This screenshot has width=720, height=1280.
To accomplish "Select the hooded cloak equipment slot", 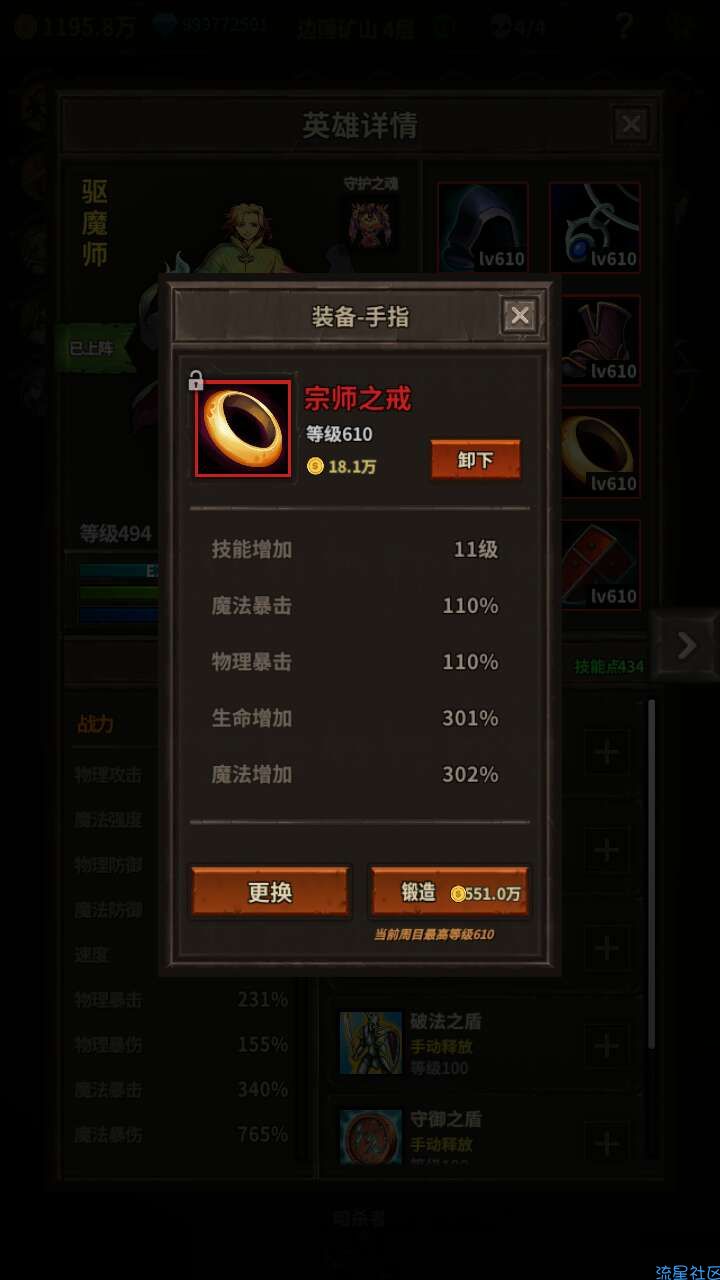I will click(482, 227).
